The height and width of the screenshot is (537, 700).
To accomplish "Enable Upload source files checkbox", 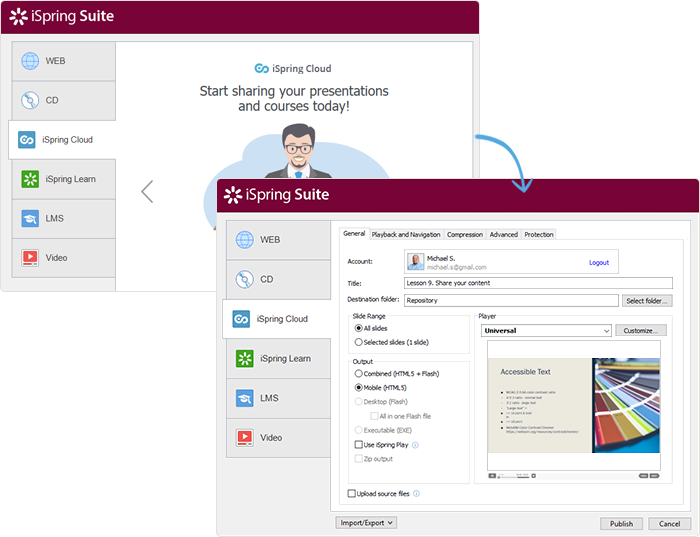I will point(351,494).
